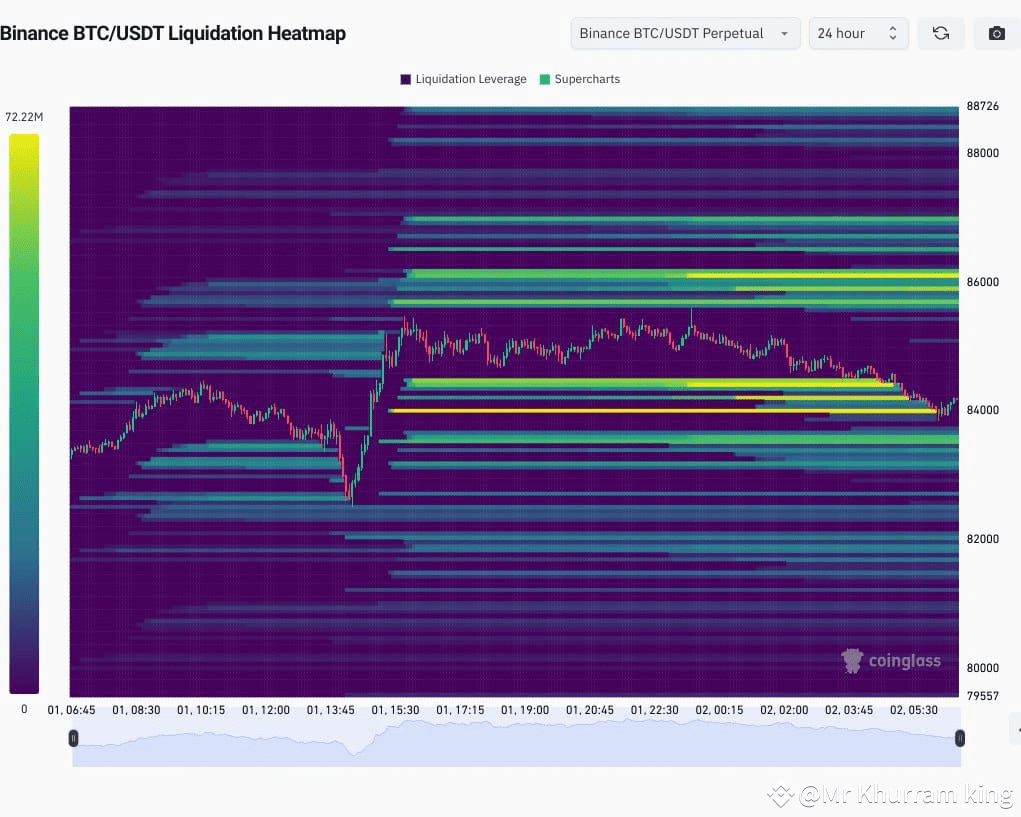Toggle the Liquidation Leverage overlay
The height and width of the screenshot is (817, 1021).
462,79
